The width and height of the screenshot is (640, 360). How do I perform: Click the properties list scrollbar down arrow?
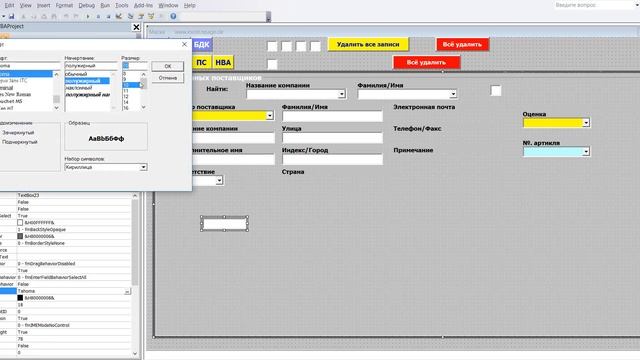tap(135, 353)
